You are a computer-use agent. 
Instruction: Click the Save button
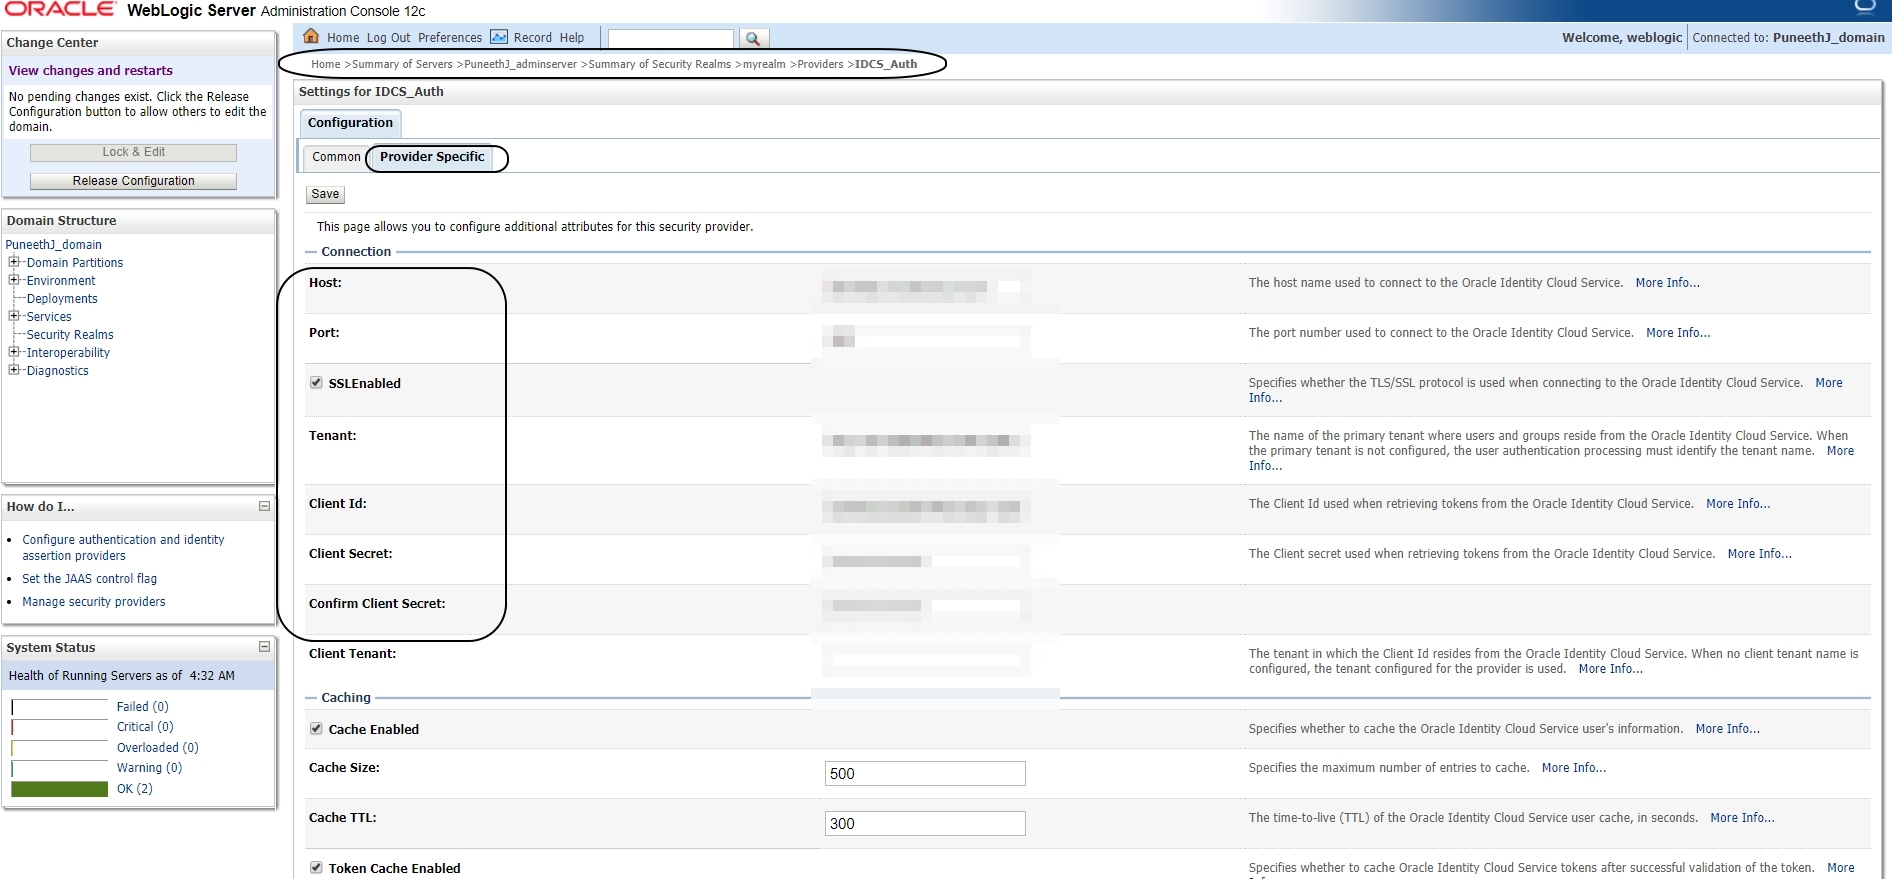(325, 194)
